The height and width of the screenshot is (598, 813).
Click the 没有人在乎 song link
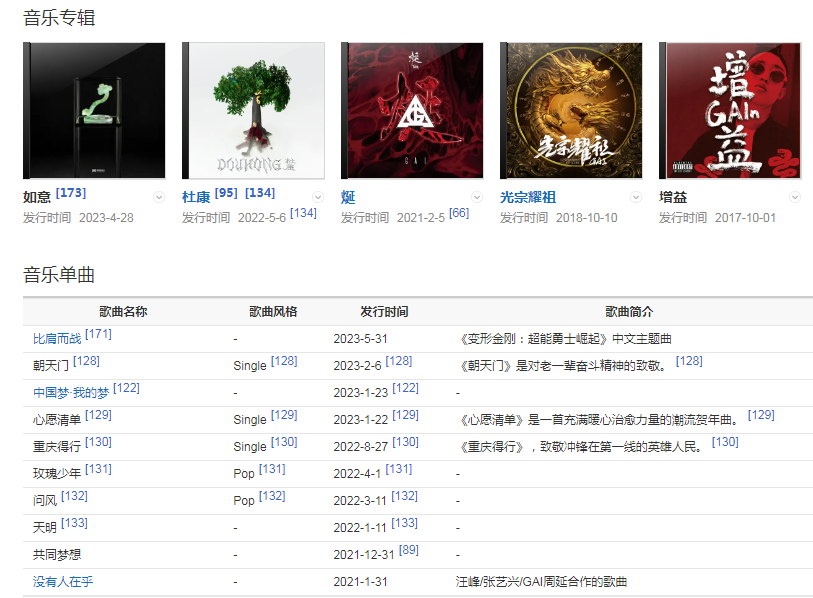pyautogui.click(x=64, y=581)
